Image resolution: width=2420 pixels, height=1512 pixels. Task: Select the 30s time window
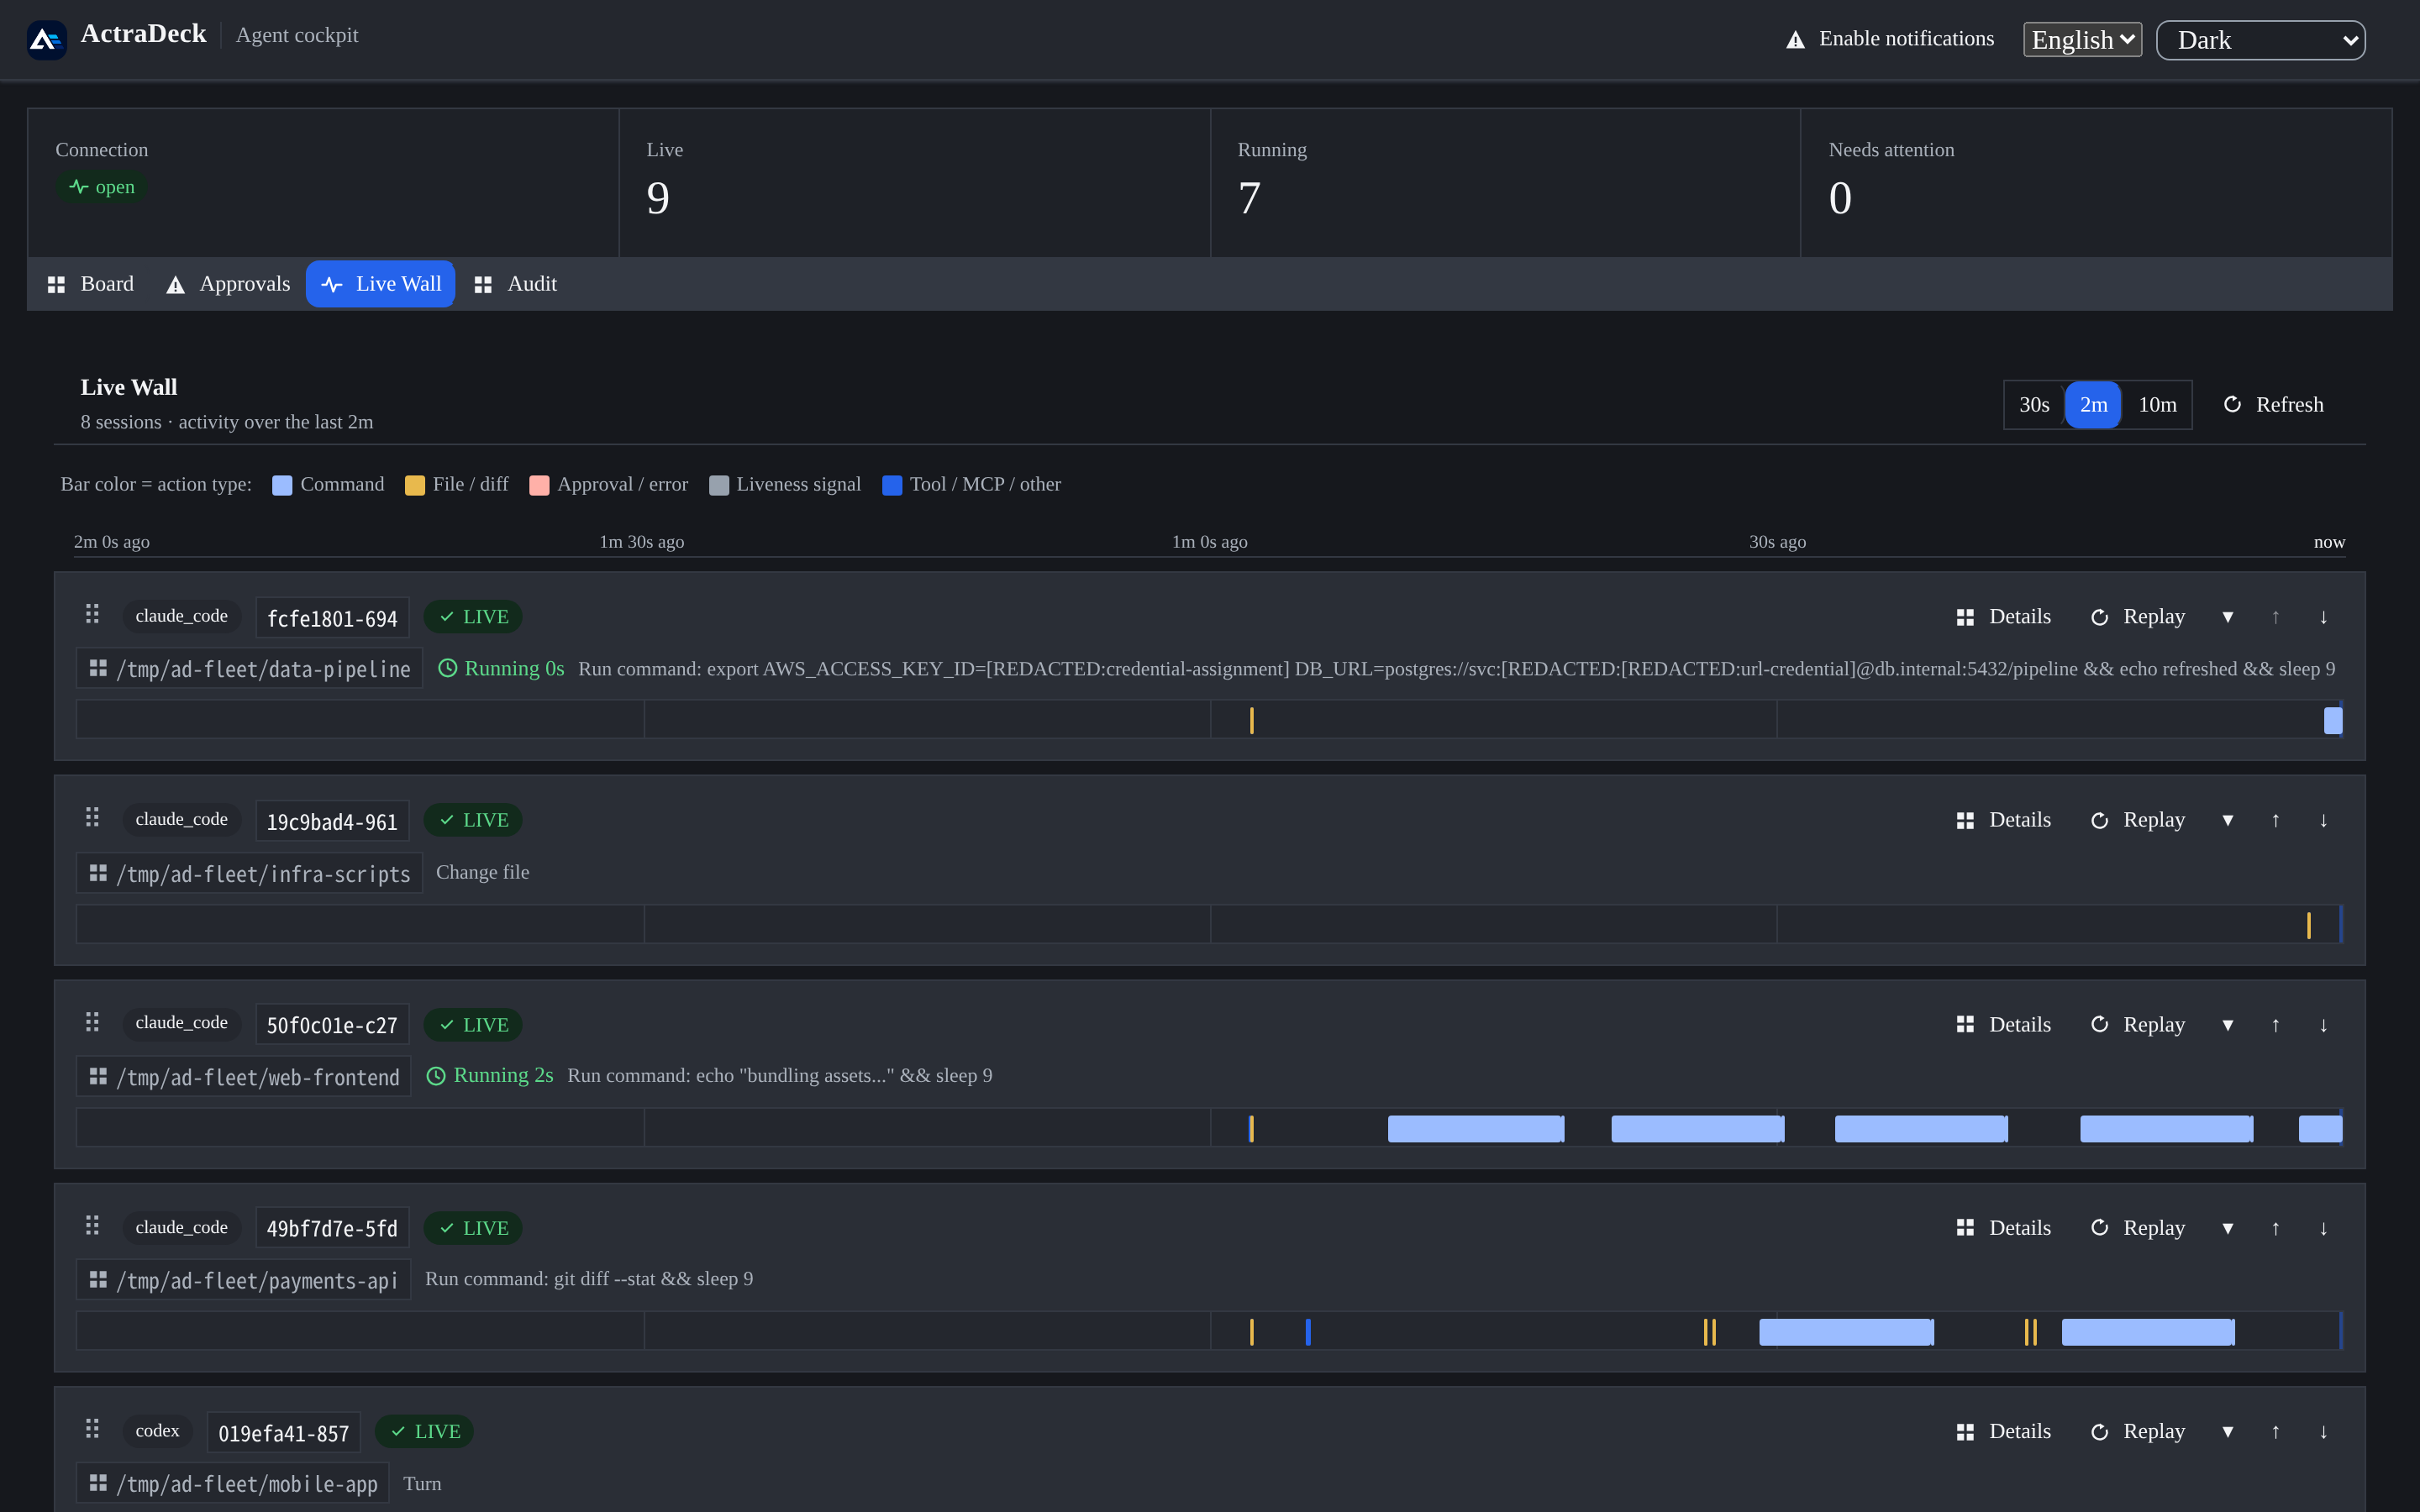click(2034, 405)
